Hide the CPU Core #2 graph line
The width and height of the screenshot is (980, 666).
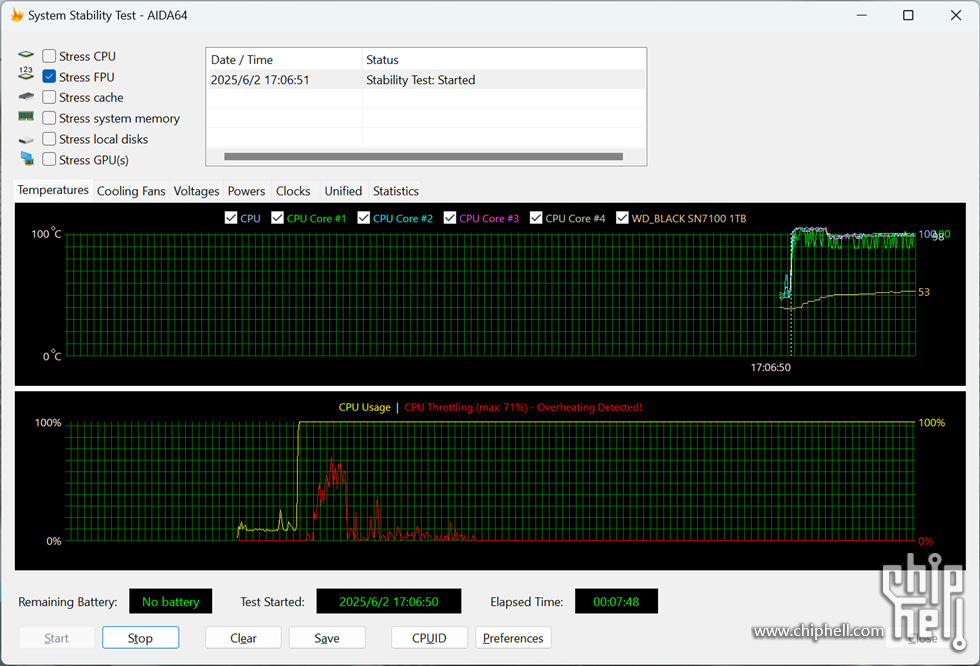[364, 218]
